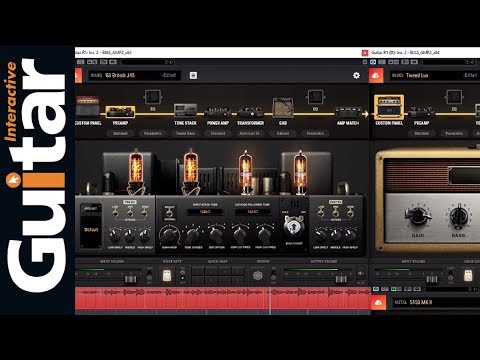Viewport: 480px width, 360px height.
Task: Open Parametric selector under second EQ
Action: (x=315, y=133)
